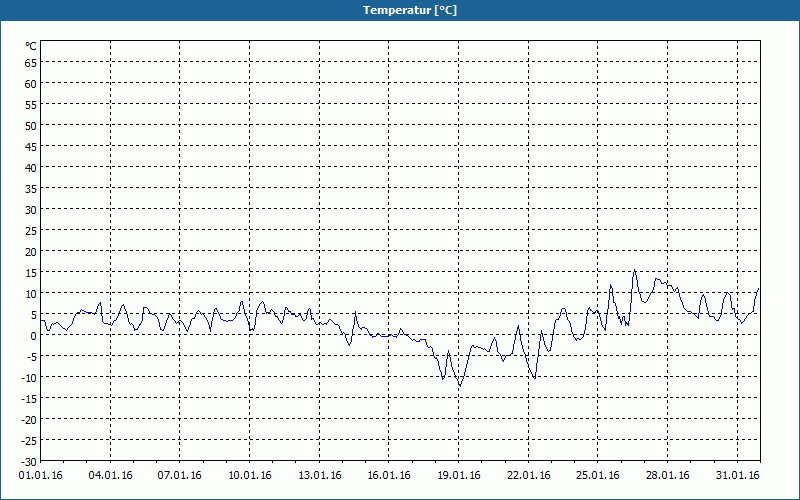Select the 30 value on temperature axis
This screenshot has width=800, height=500.
[31, 210]
